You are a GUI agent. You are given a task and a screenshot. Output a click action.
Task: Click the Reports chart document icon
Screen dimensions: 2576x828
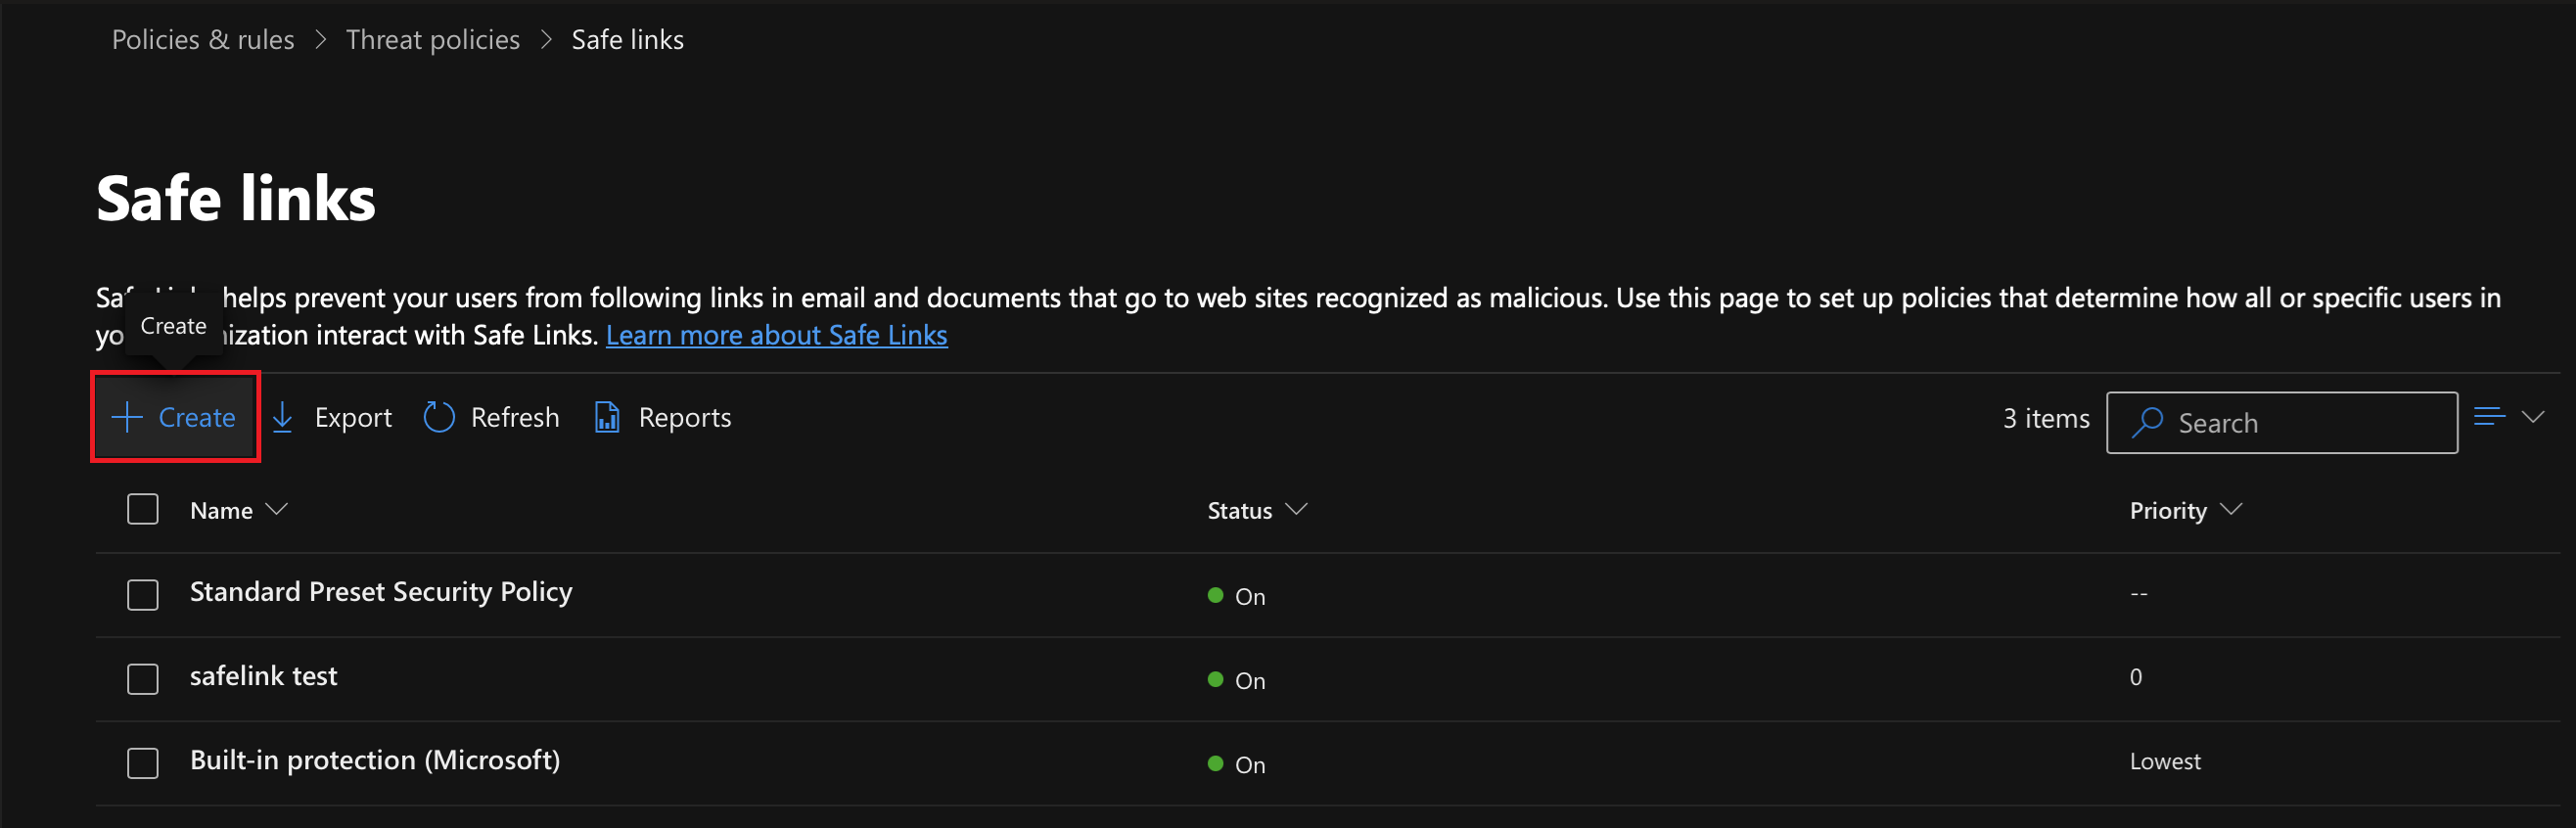pos(607,417)
